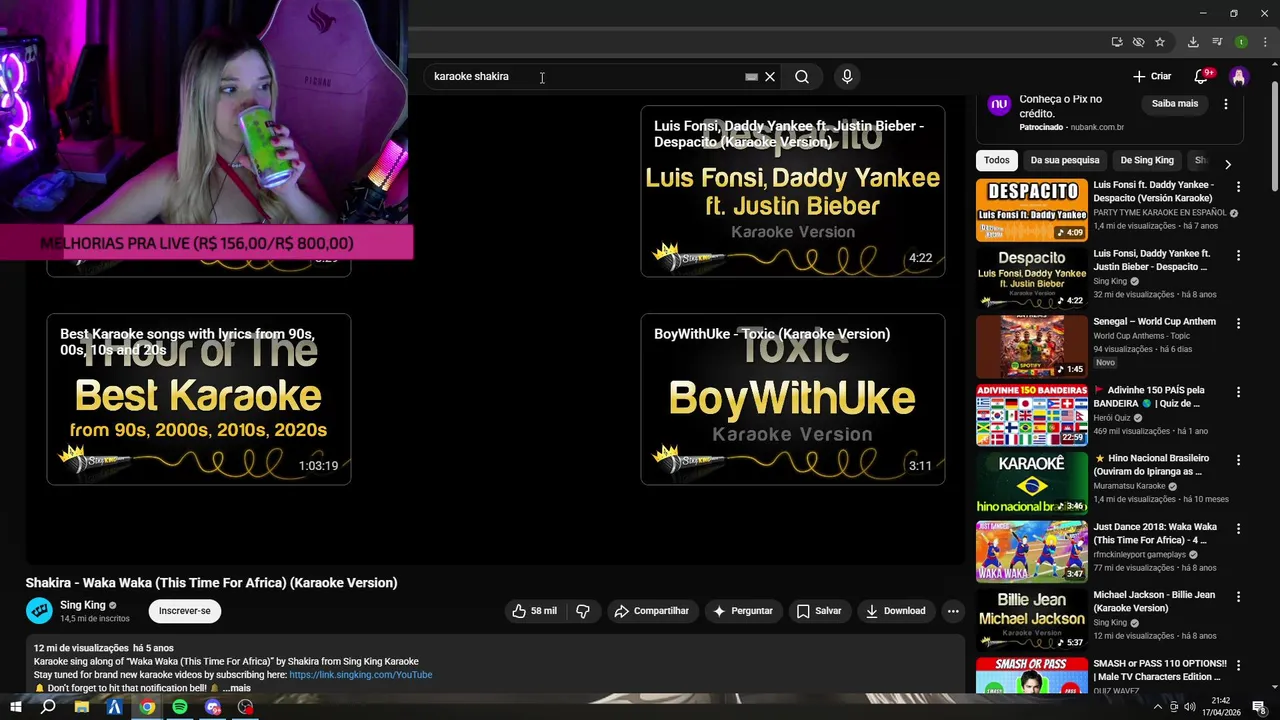Click the Download button under video

click(896, 611)
